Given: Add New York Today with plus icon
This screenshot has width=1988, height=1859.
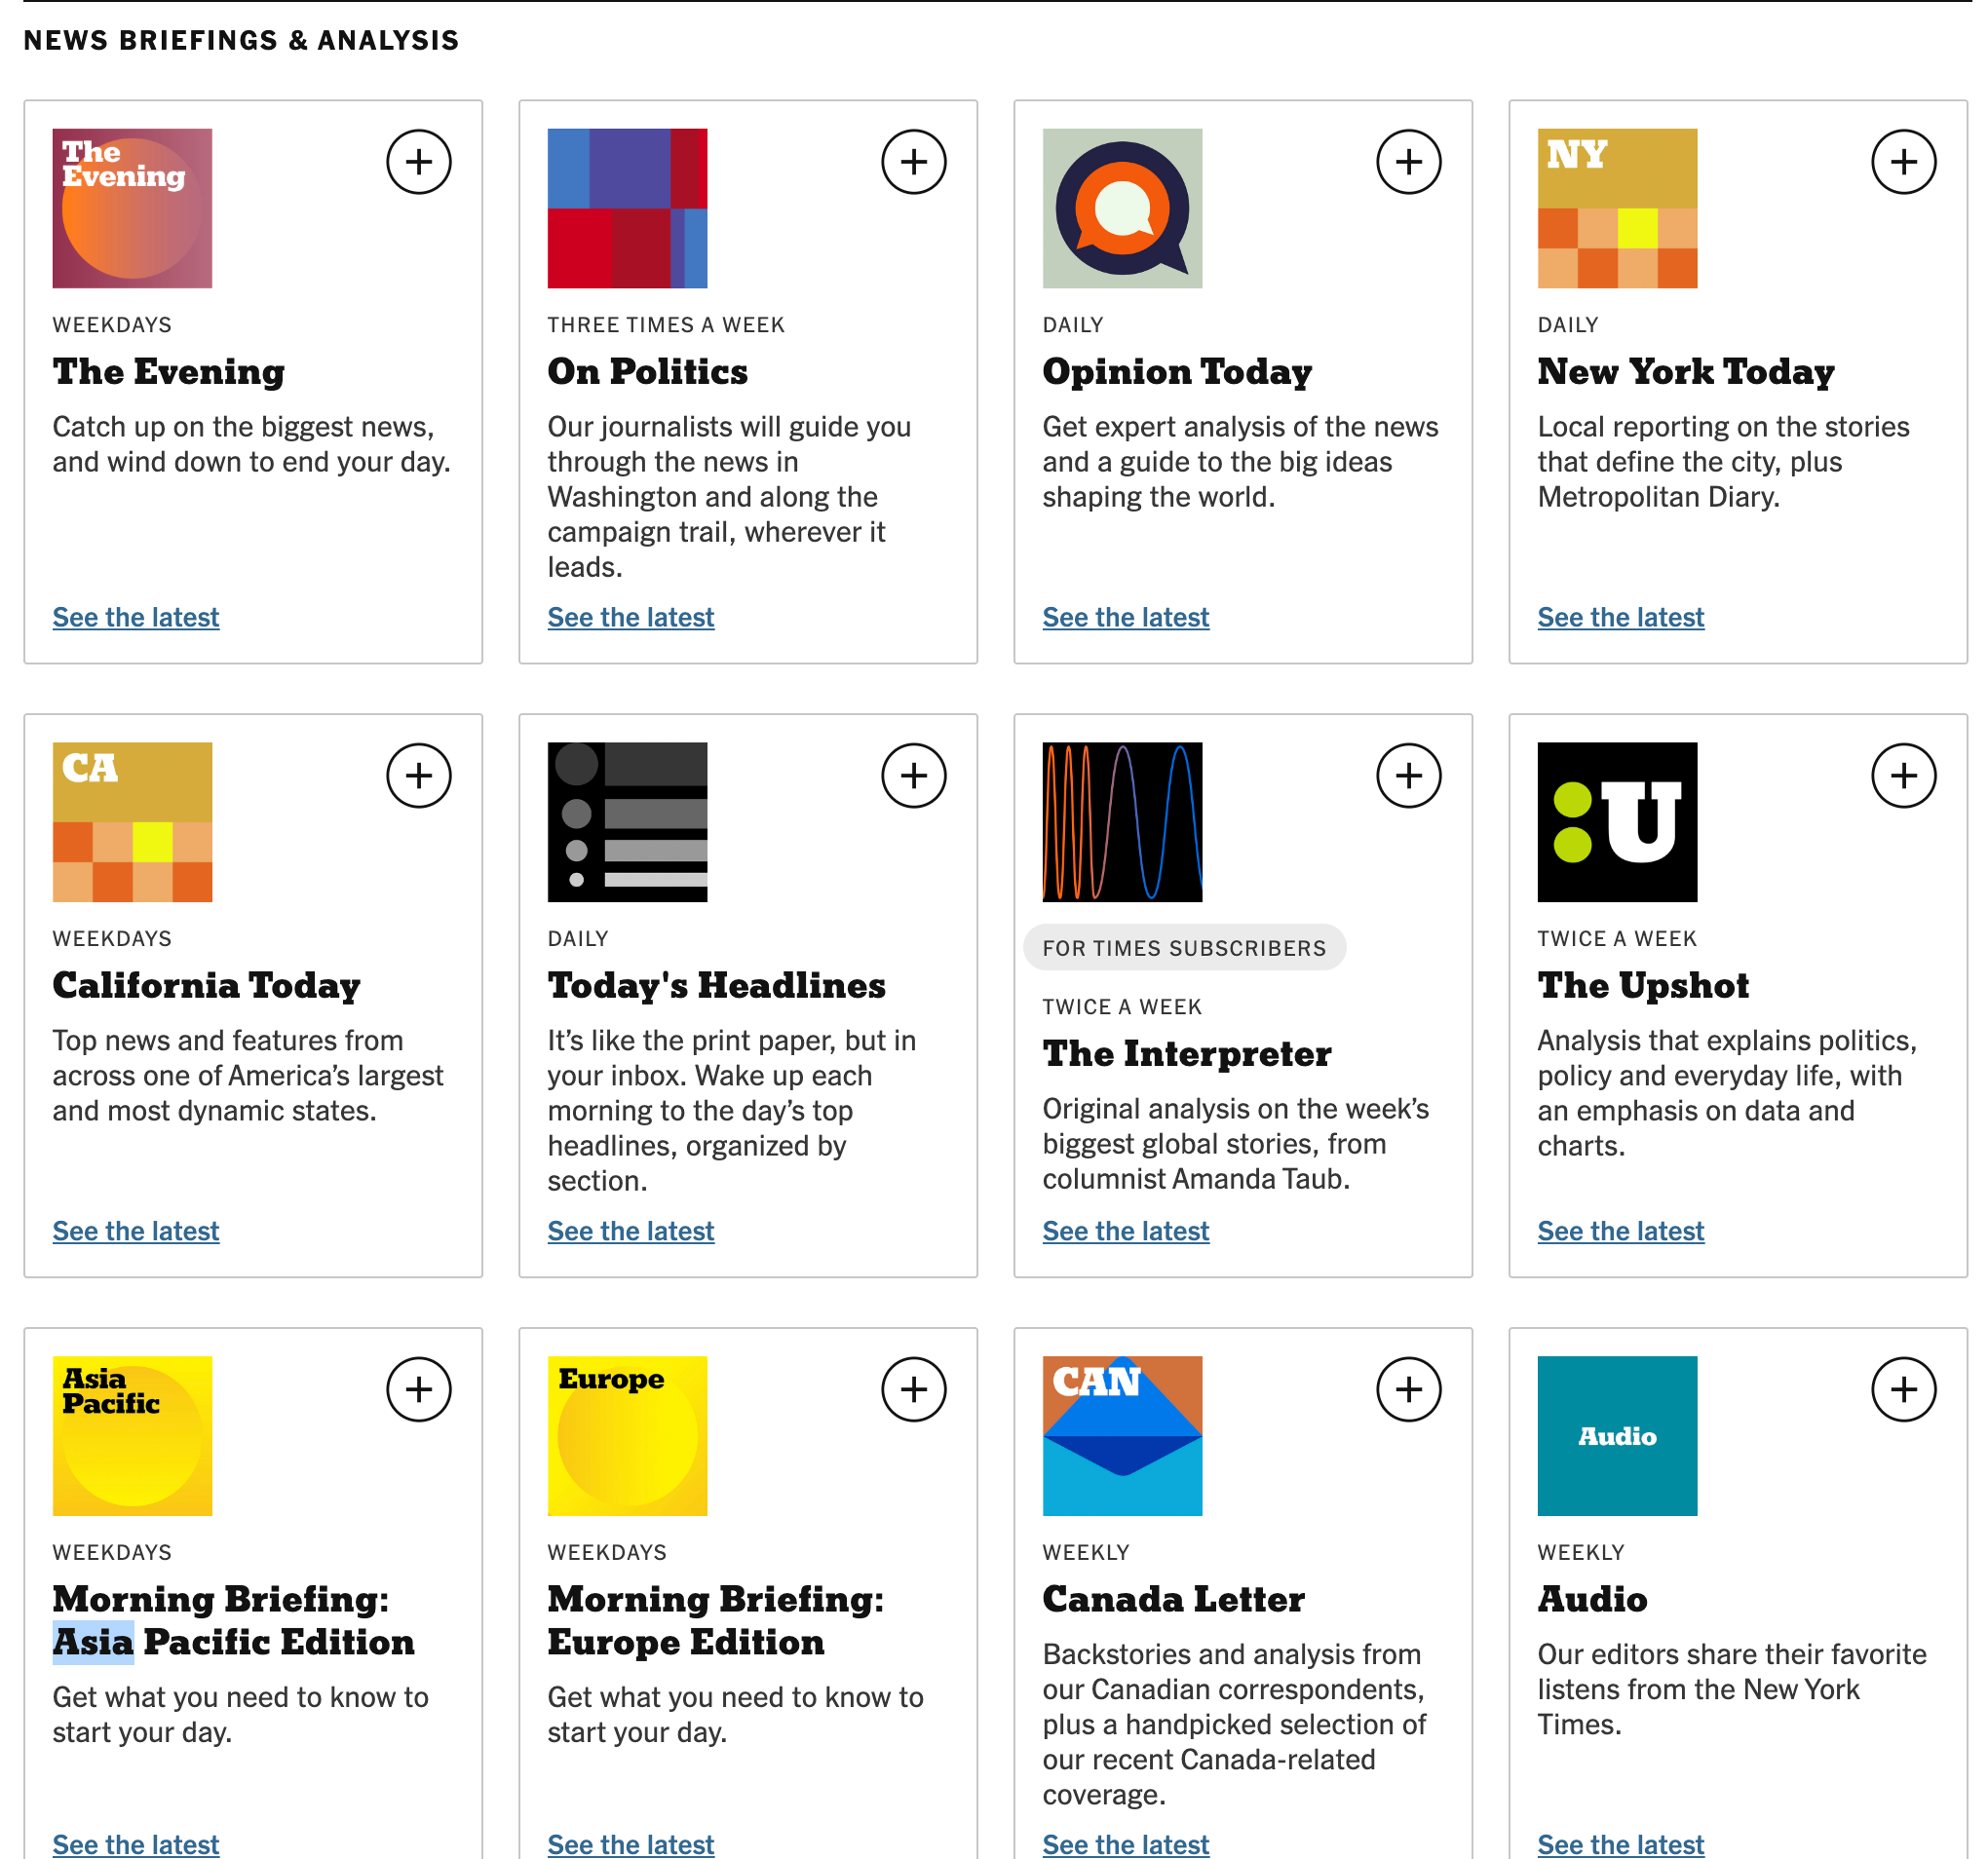Looking at the screenshot, I should pyautogui.click(x=1904, y=162).
